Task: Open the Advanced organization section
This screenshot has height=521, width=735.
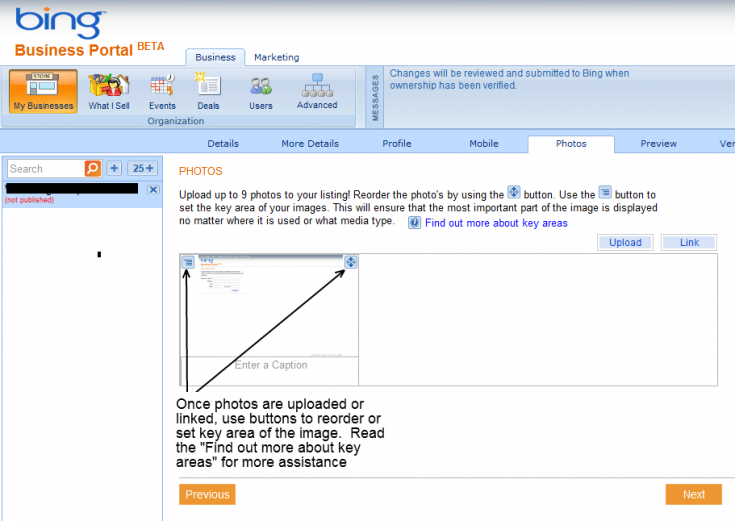Action: pos(317,92)
